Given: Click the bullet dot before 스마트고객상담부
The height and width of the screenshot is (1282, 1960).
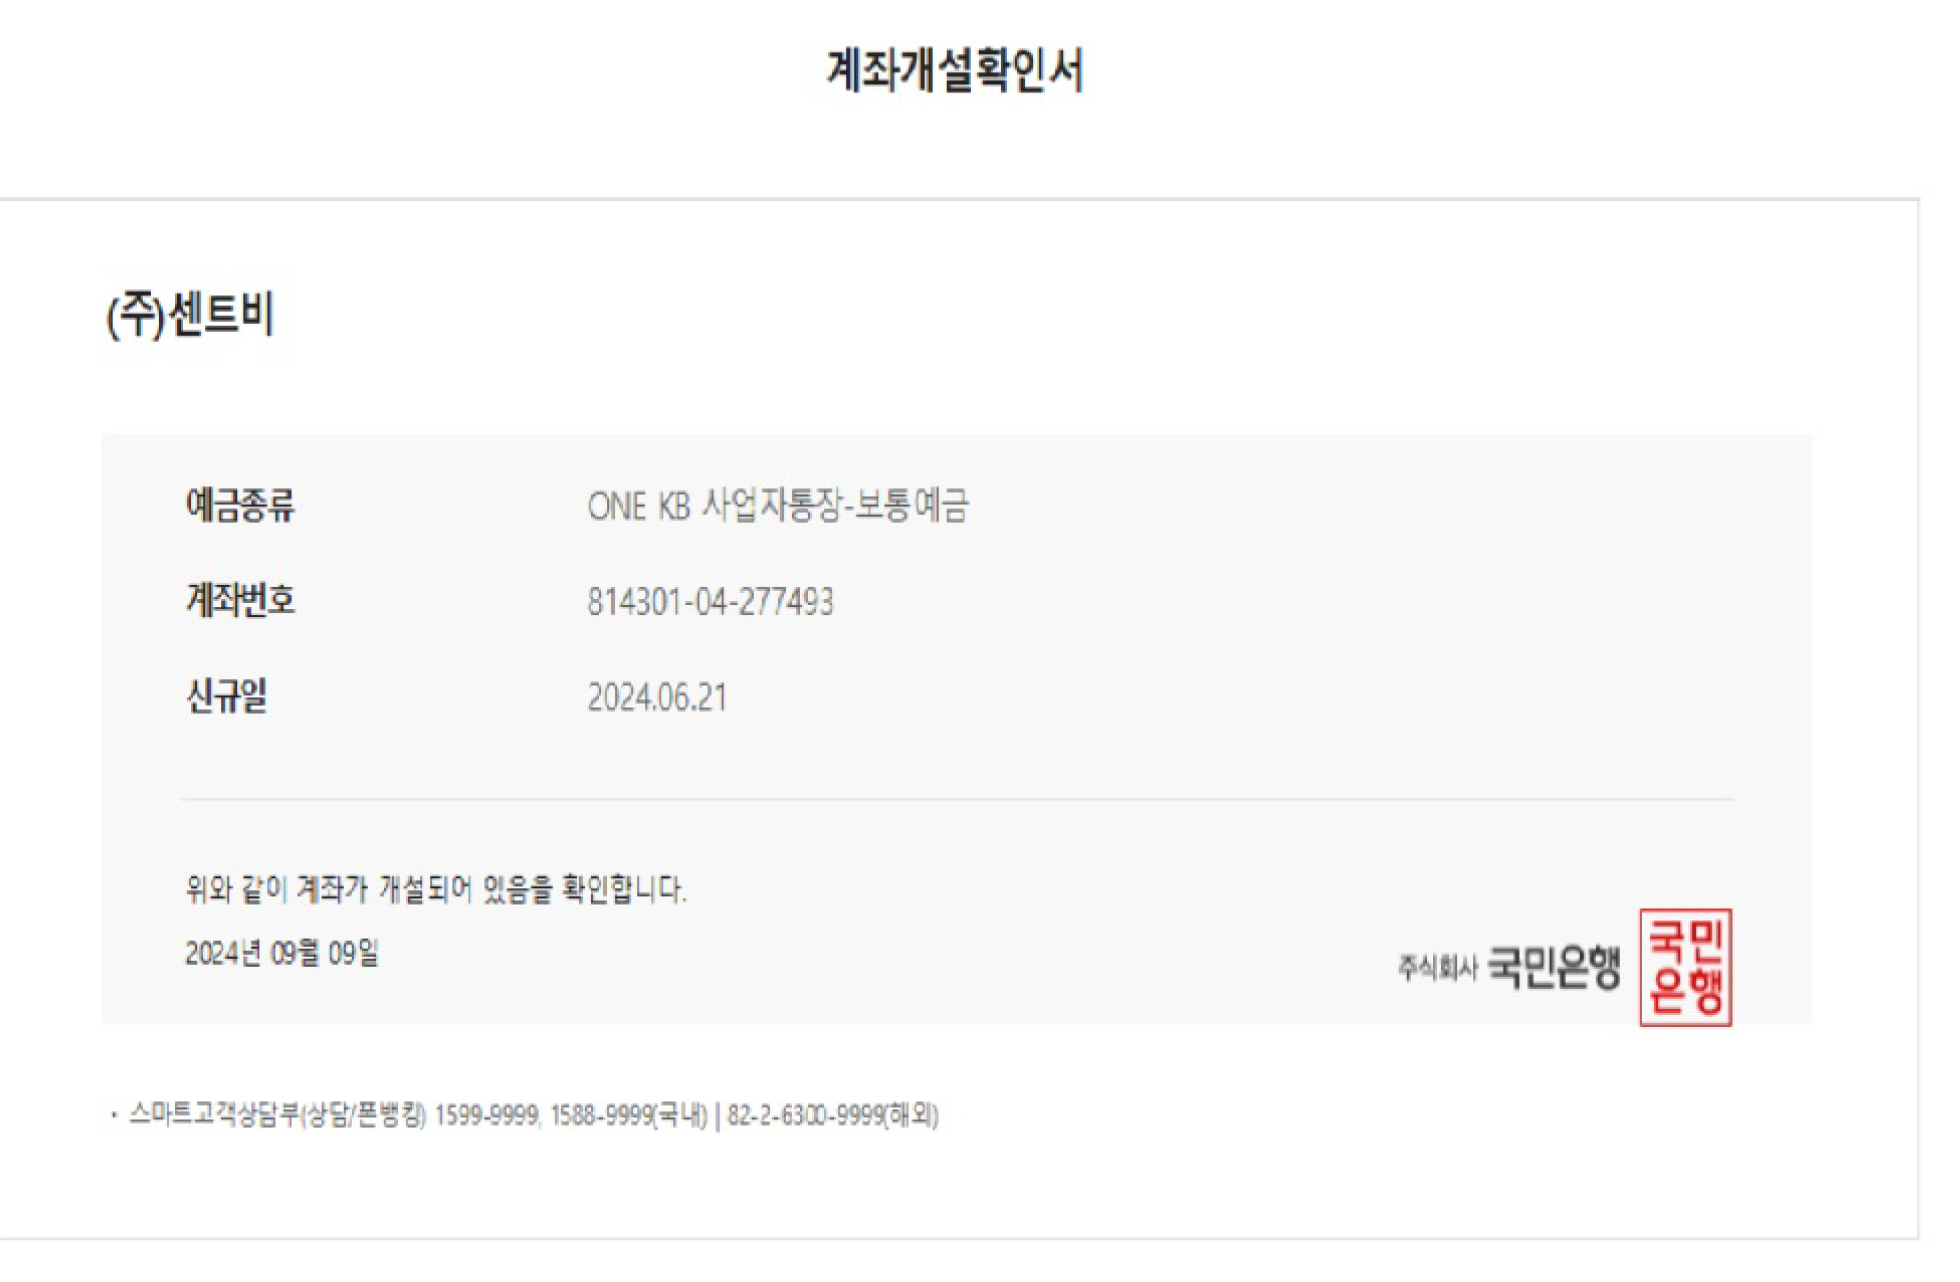Looking at the screenshot, I should pyautogui.click(x=114, y=1114).
